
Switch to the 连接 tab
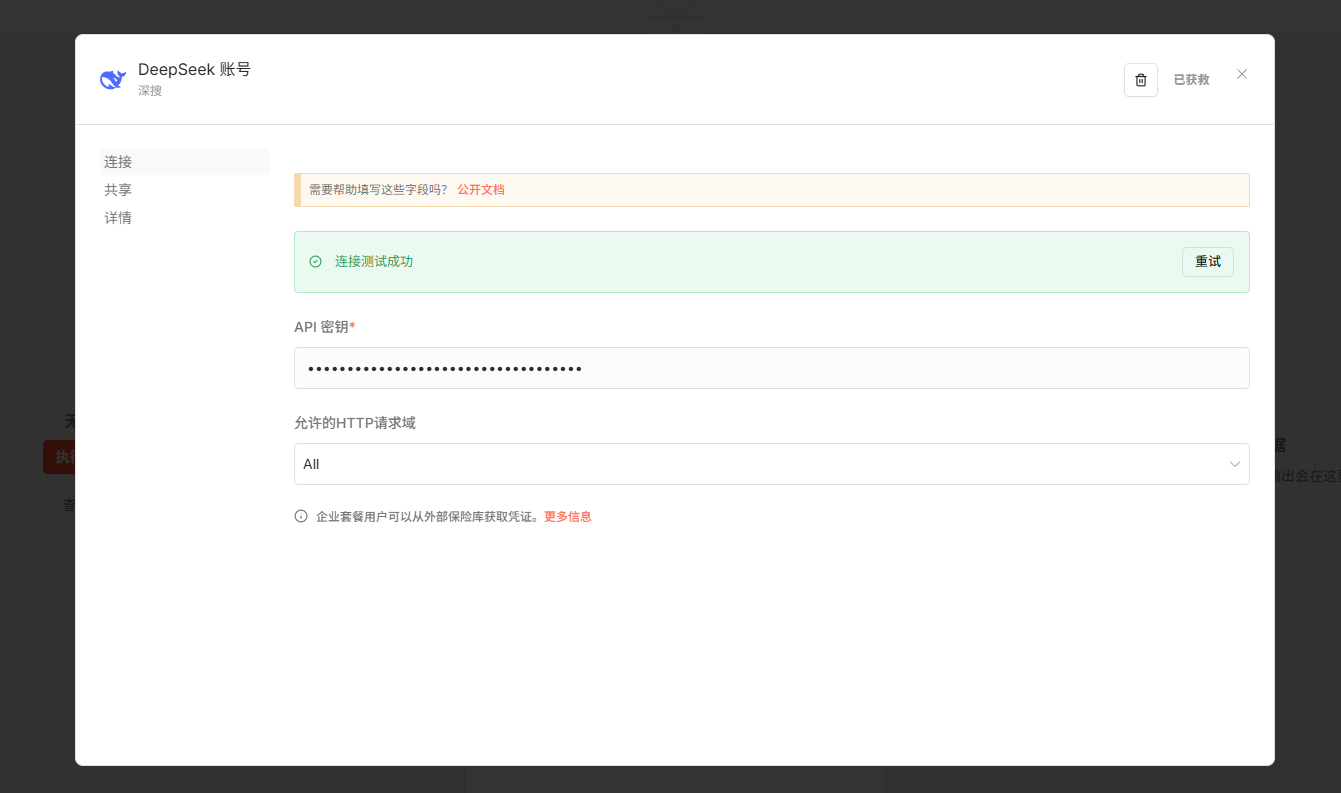[119, 162]
